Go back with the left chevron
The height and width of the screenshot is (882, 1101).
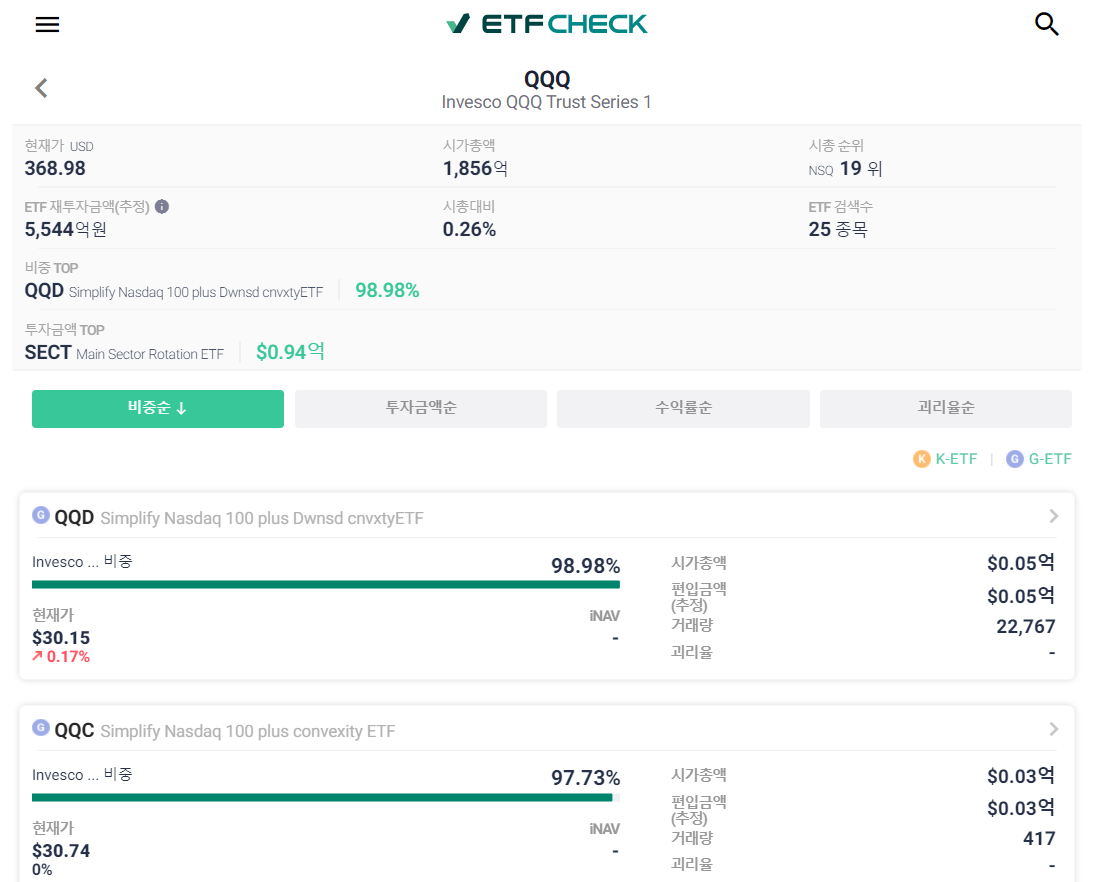tap(41, 88)
